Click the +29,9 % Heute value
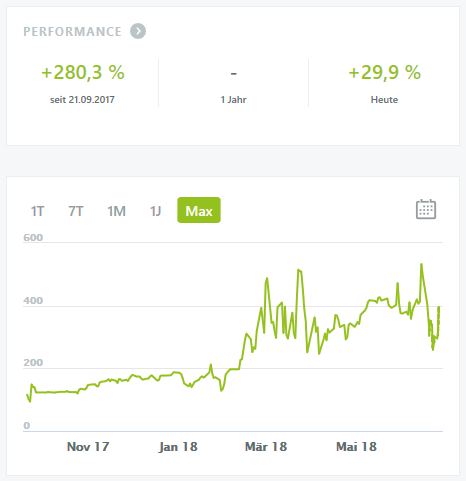Screen dimensions: 466x481 coord(384,72)
